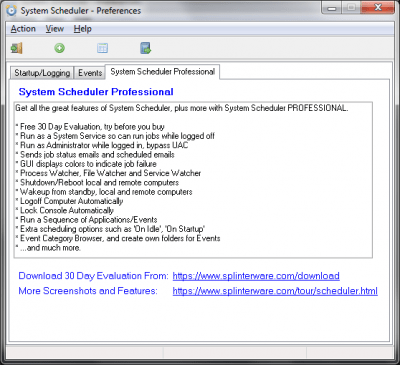
Task: Click the '...and much more.' line
Action: [48, 248]
